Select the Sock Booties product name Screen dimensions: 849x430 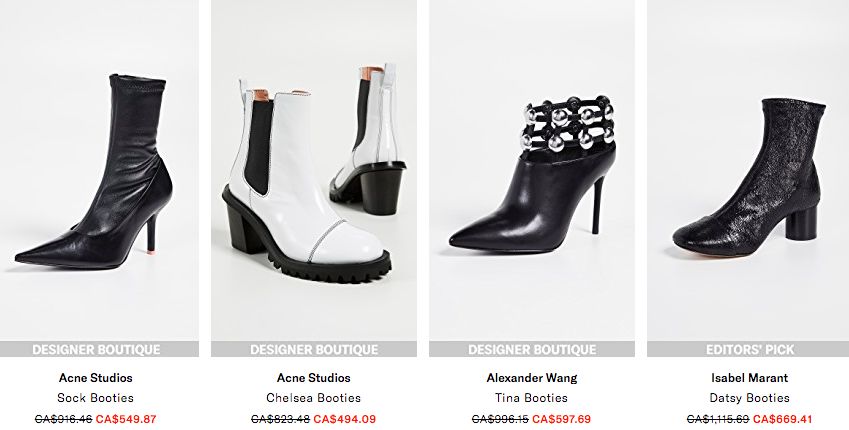(x=95, y=398)
